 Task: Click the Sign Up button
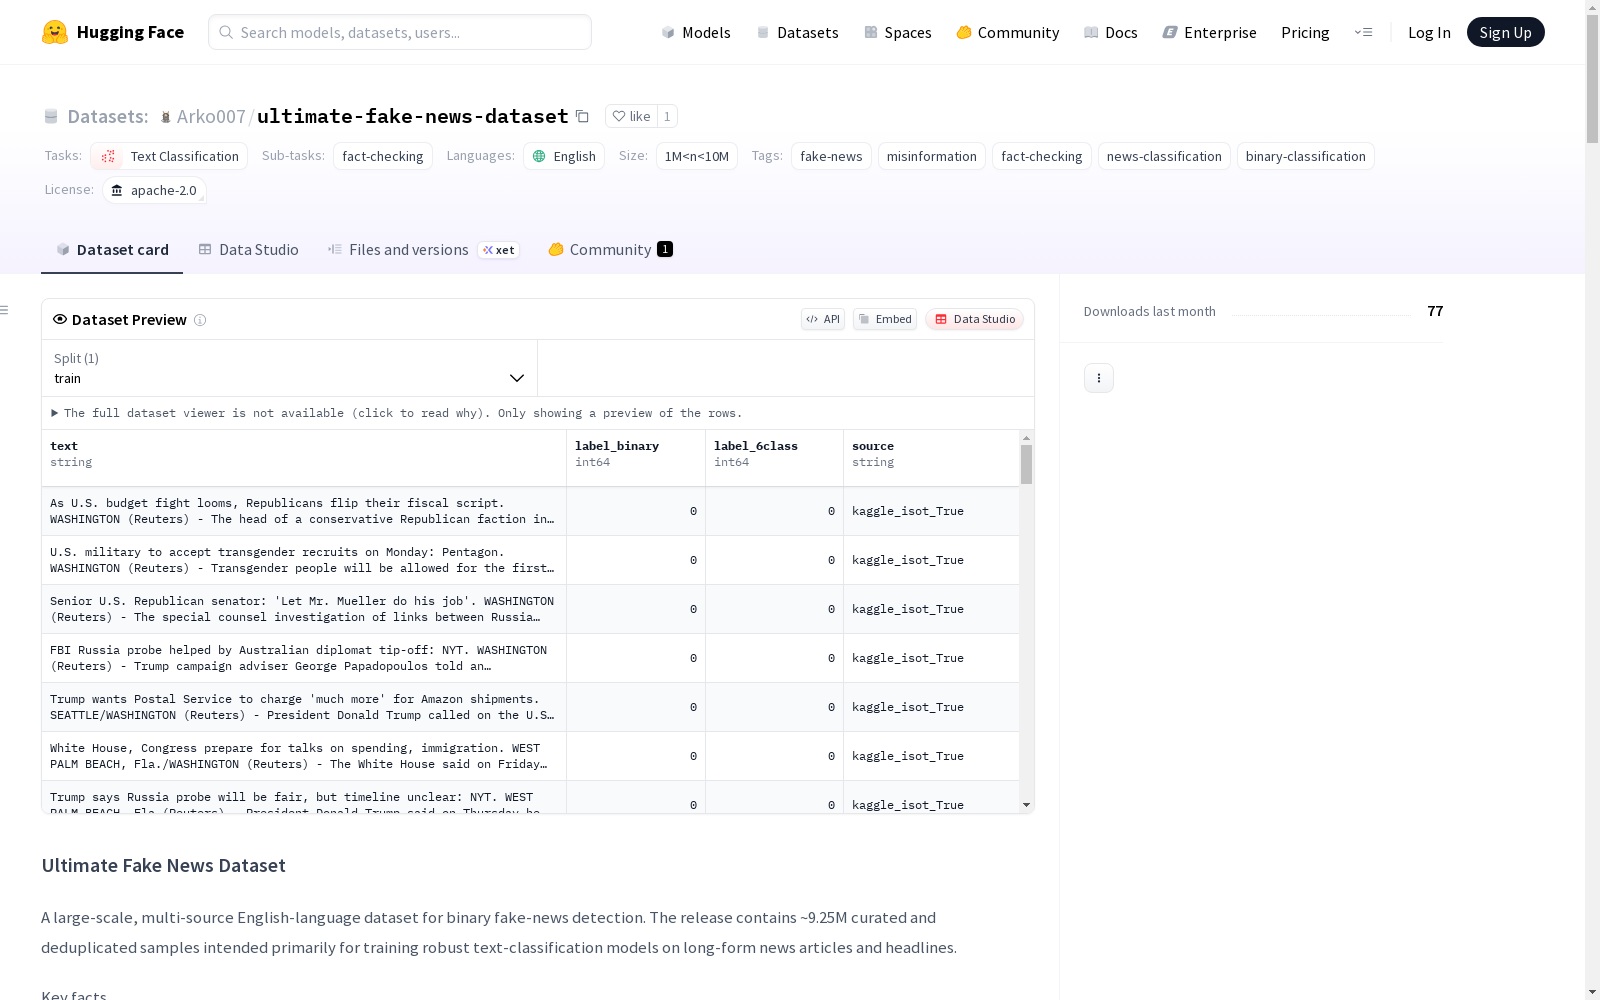1505,32
